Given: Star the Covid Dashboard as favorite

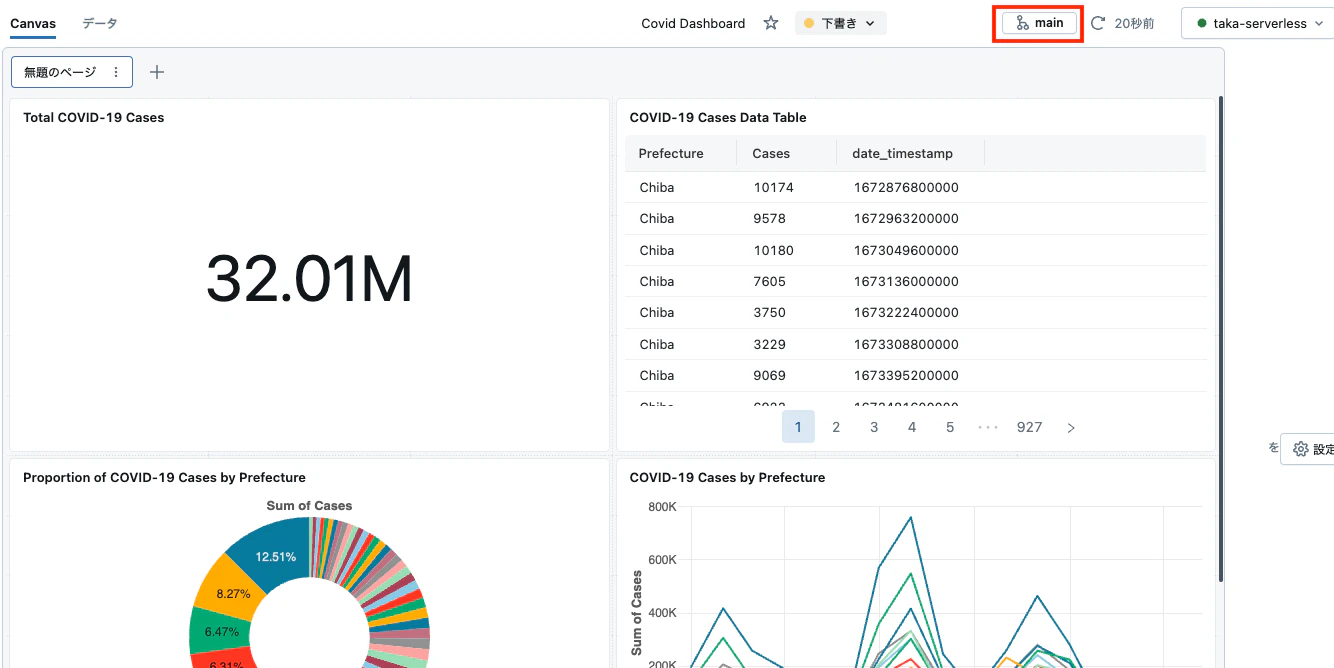Looking at the screenshot, I should tap(771, 23).
